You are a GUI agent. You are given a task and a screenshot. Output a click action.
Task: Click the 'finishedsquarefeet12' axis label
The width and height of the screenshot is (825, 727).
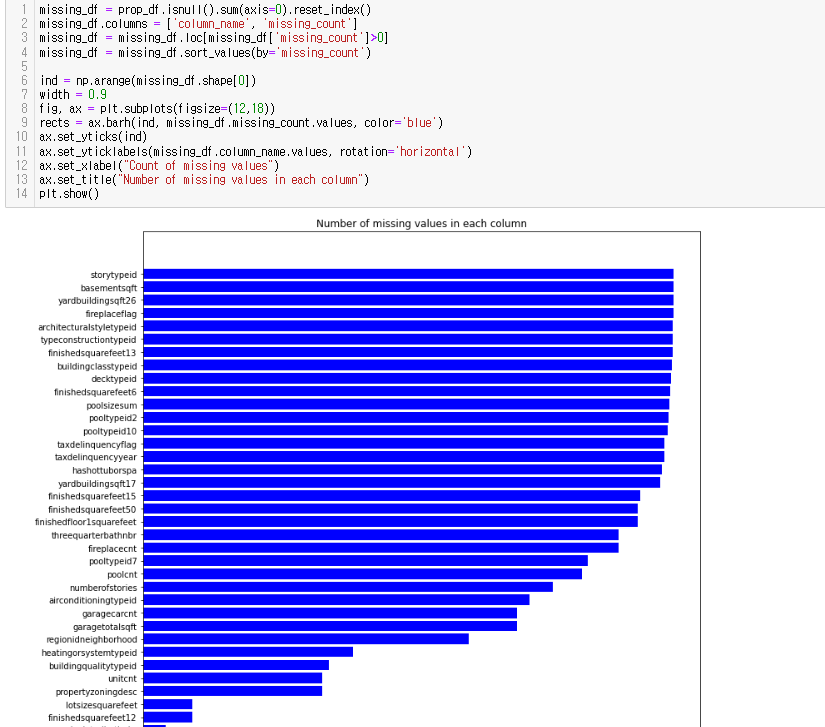(x=92, y=718)
